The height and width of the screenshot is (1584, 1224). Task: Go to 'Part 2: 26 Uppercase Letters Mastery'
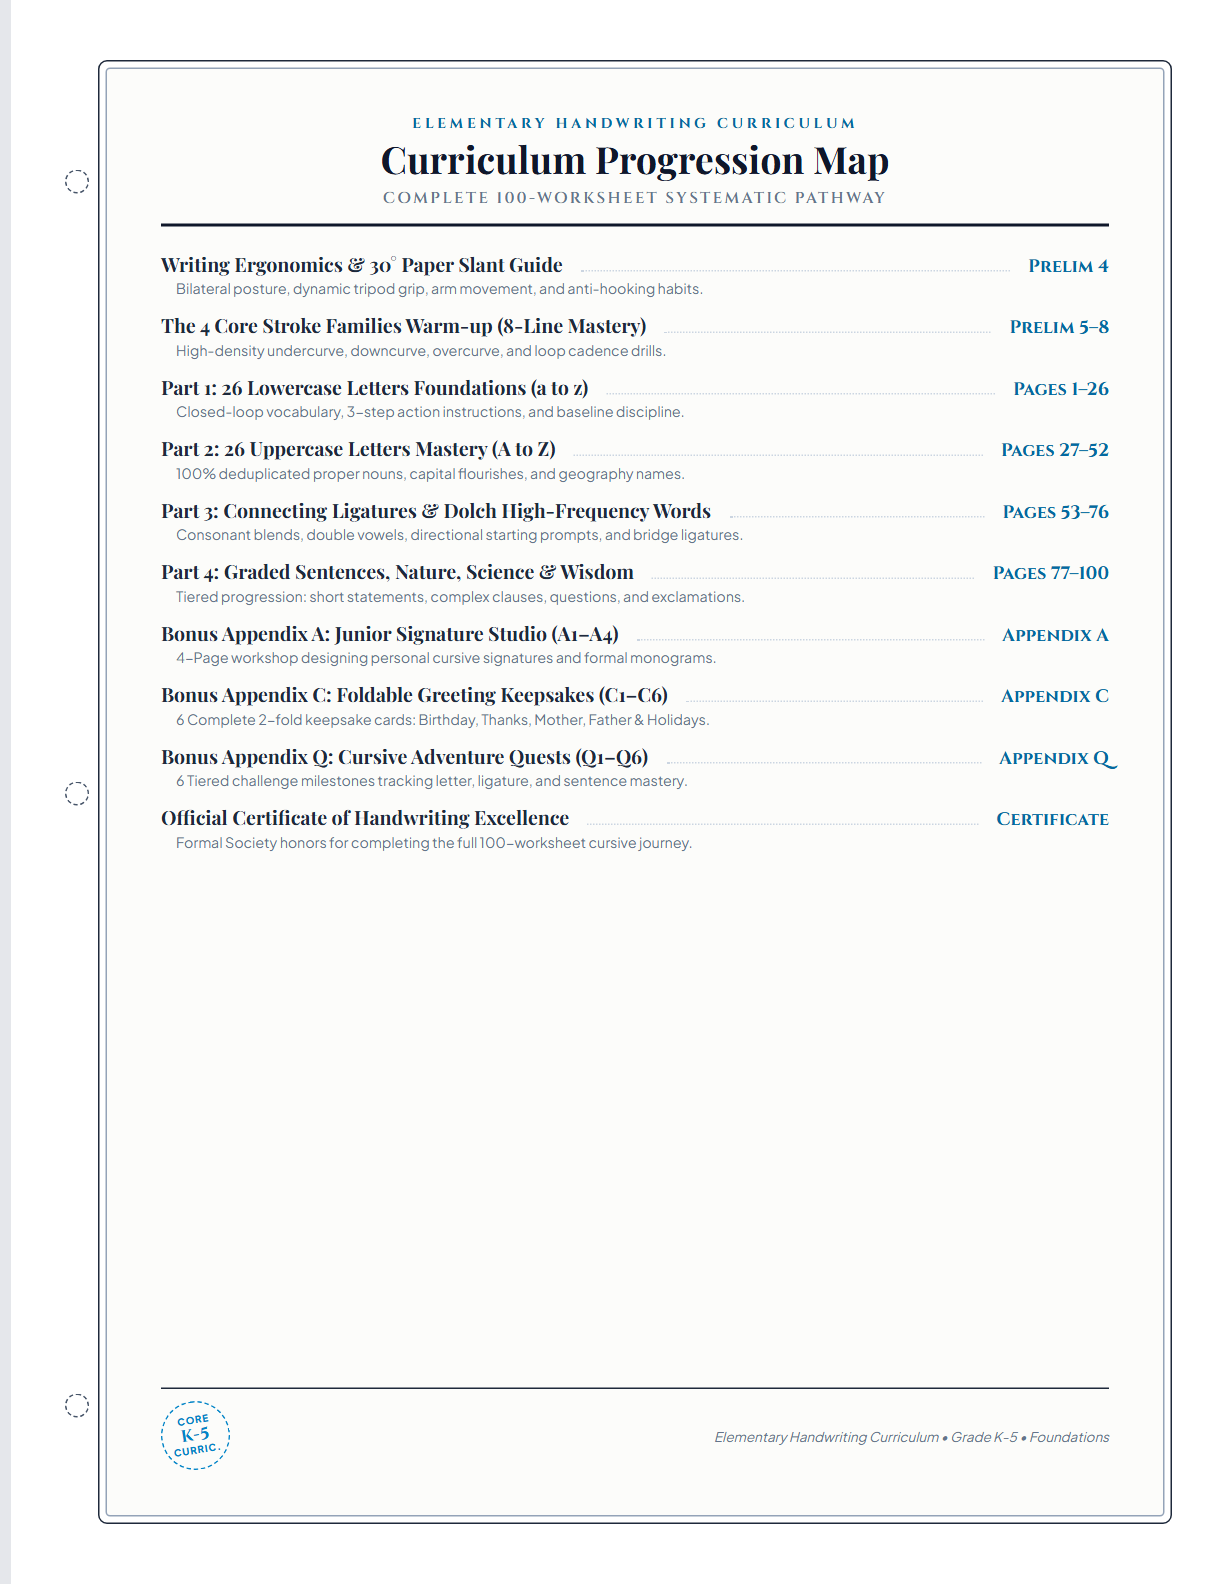pos(358,449)
